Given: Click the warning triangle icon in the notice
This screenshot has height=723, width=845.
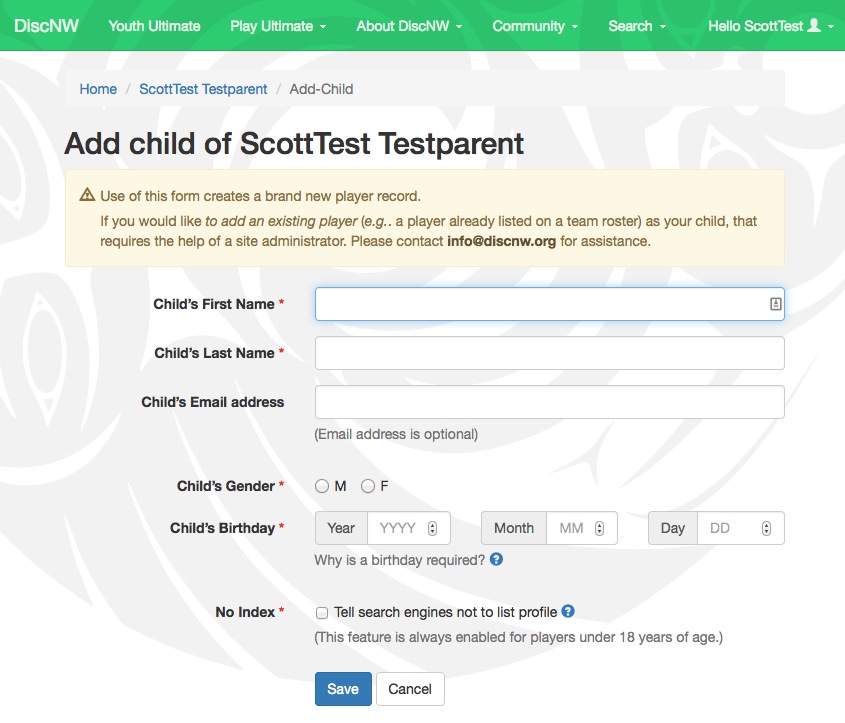Looking at the screenshot, I should (x=87, y=195).
